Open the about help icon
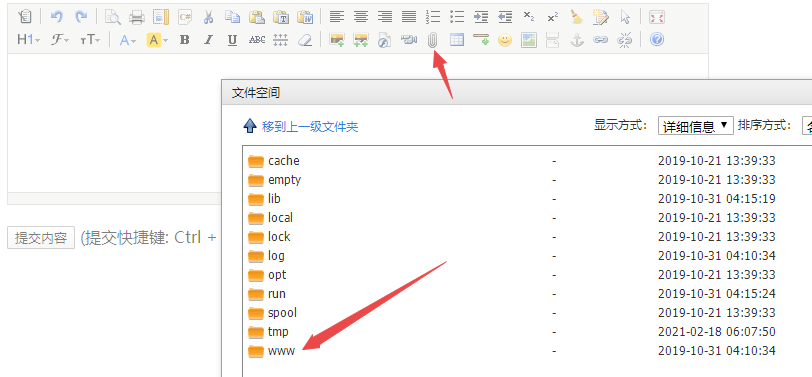Image resolution: width=812 pixels, height=377 pixels. (x=657, y=40)
